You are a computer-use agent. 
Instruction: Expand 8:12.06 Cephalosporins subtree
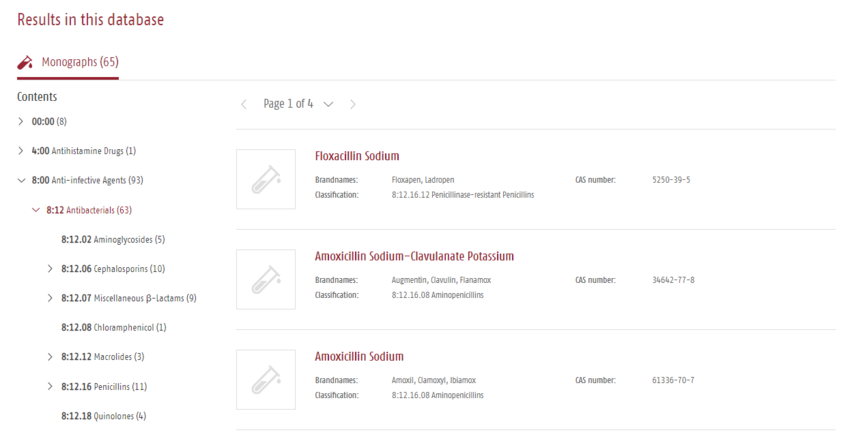(x=50, y=269)
